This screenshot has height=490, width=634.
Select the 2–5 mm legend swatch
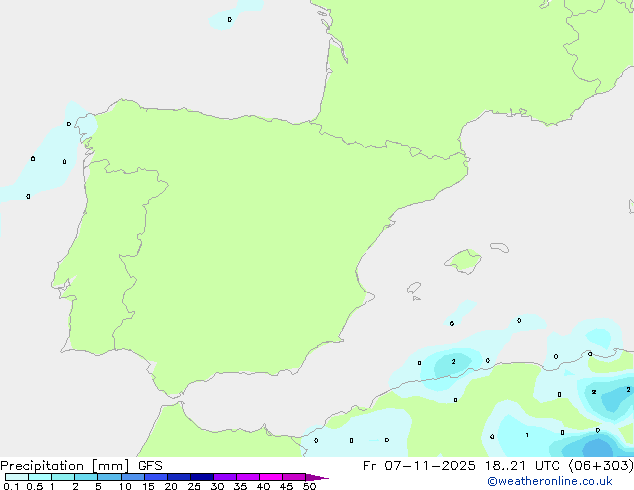point(86,477)
